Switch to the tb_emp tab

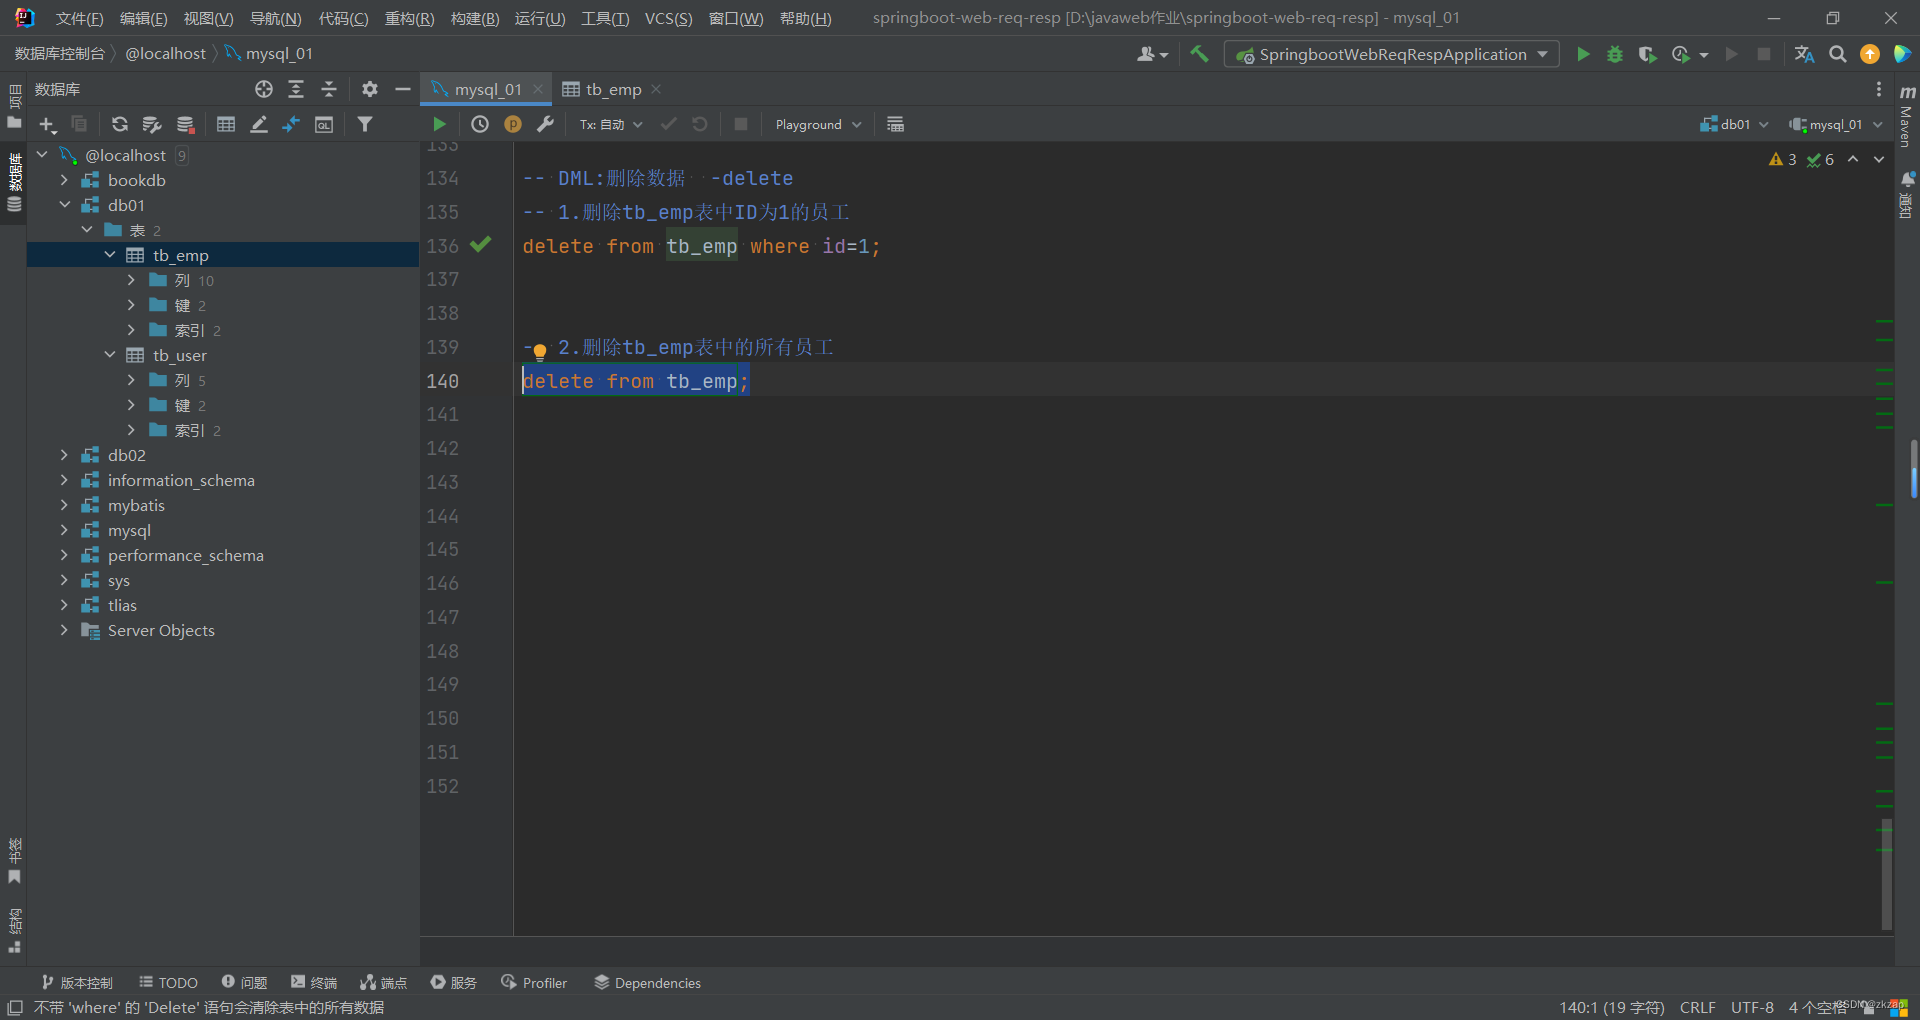coord(611,89)
